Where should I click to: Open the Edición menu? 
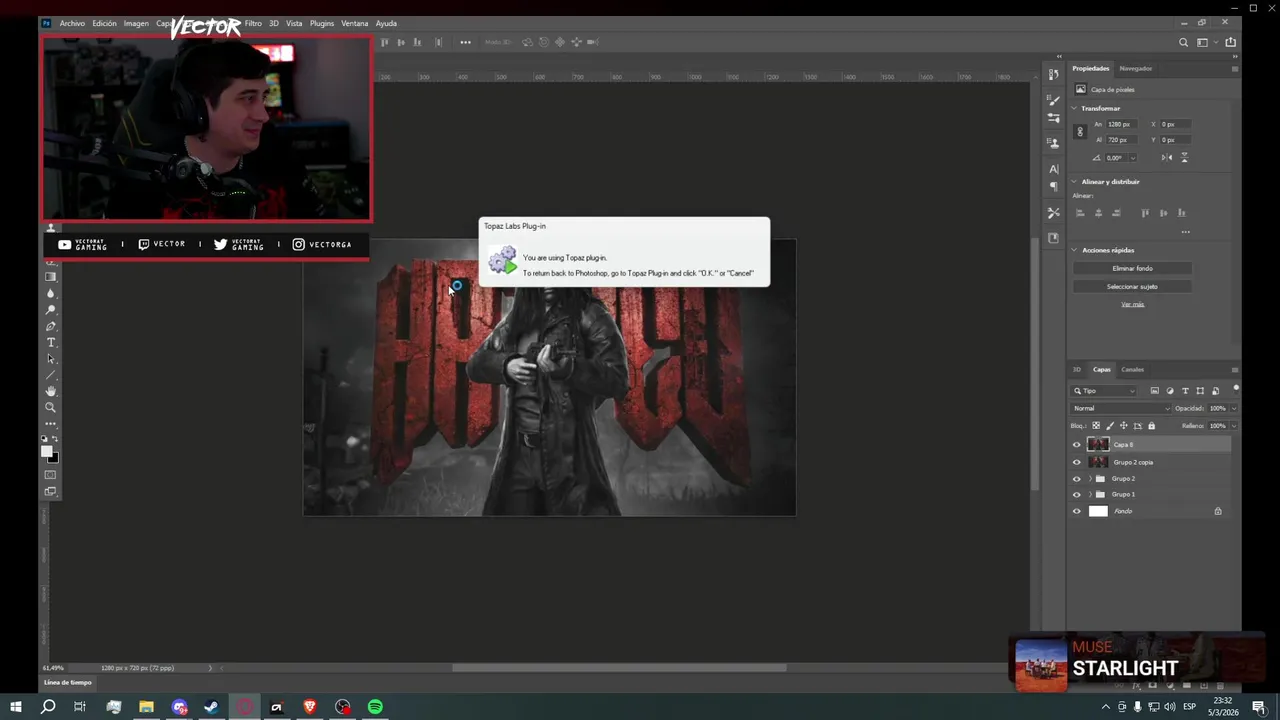[x=105, y=23]
